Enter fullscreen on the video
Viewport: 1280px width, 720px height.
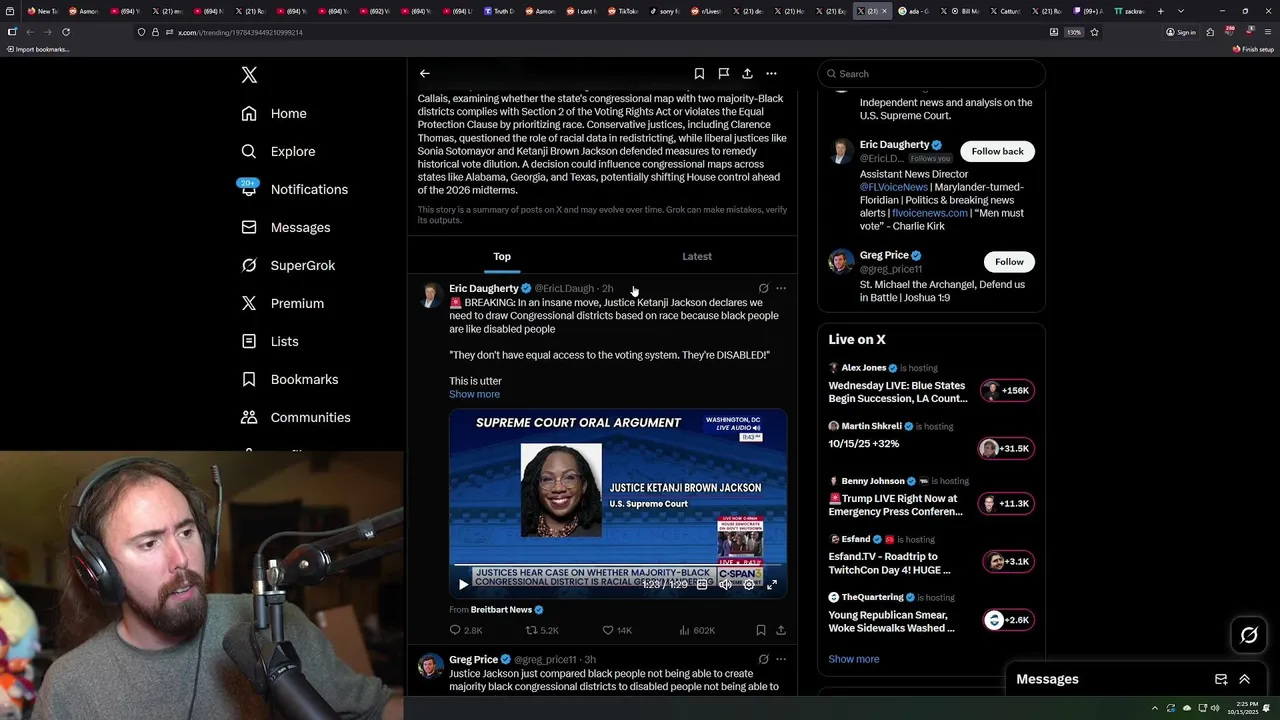coord(771,584)
